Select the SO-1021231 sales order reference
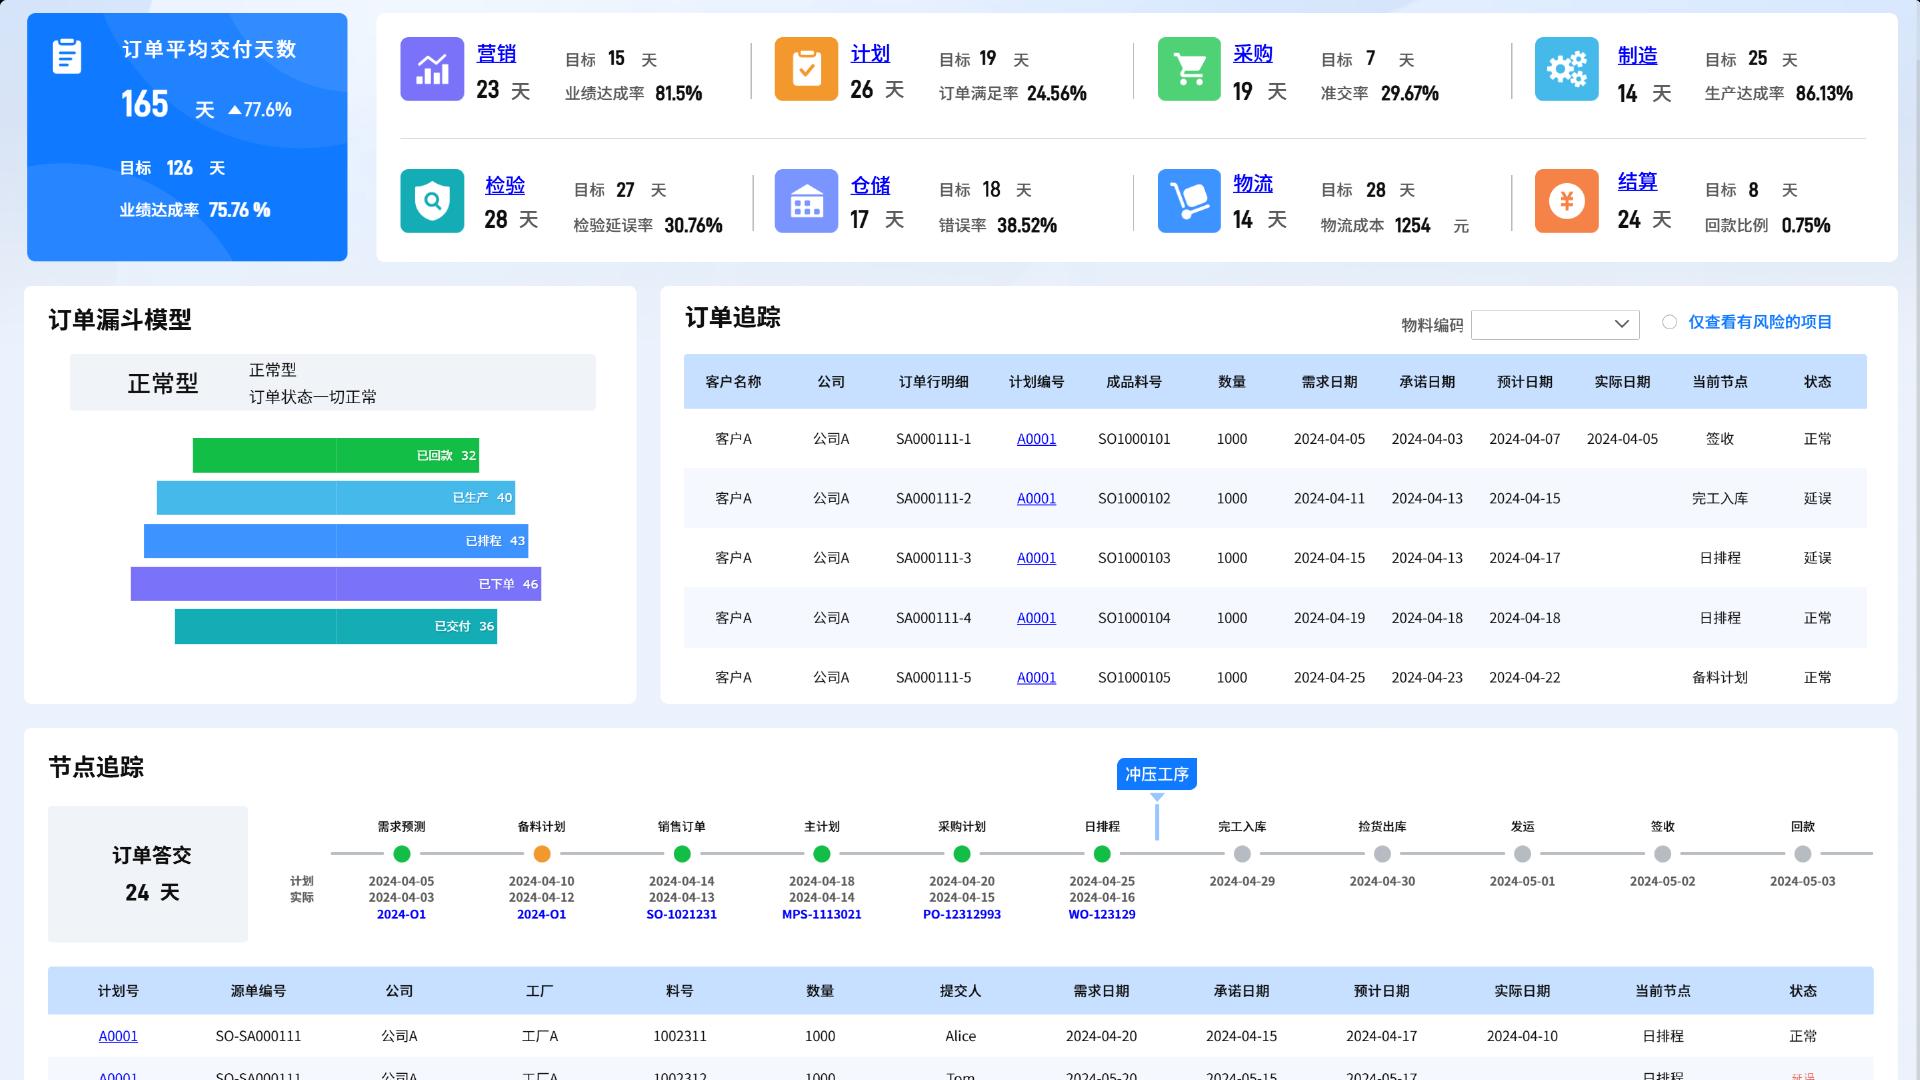This screenshot has width=1920, height=1080. [683, 913]
